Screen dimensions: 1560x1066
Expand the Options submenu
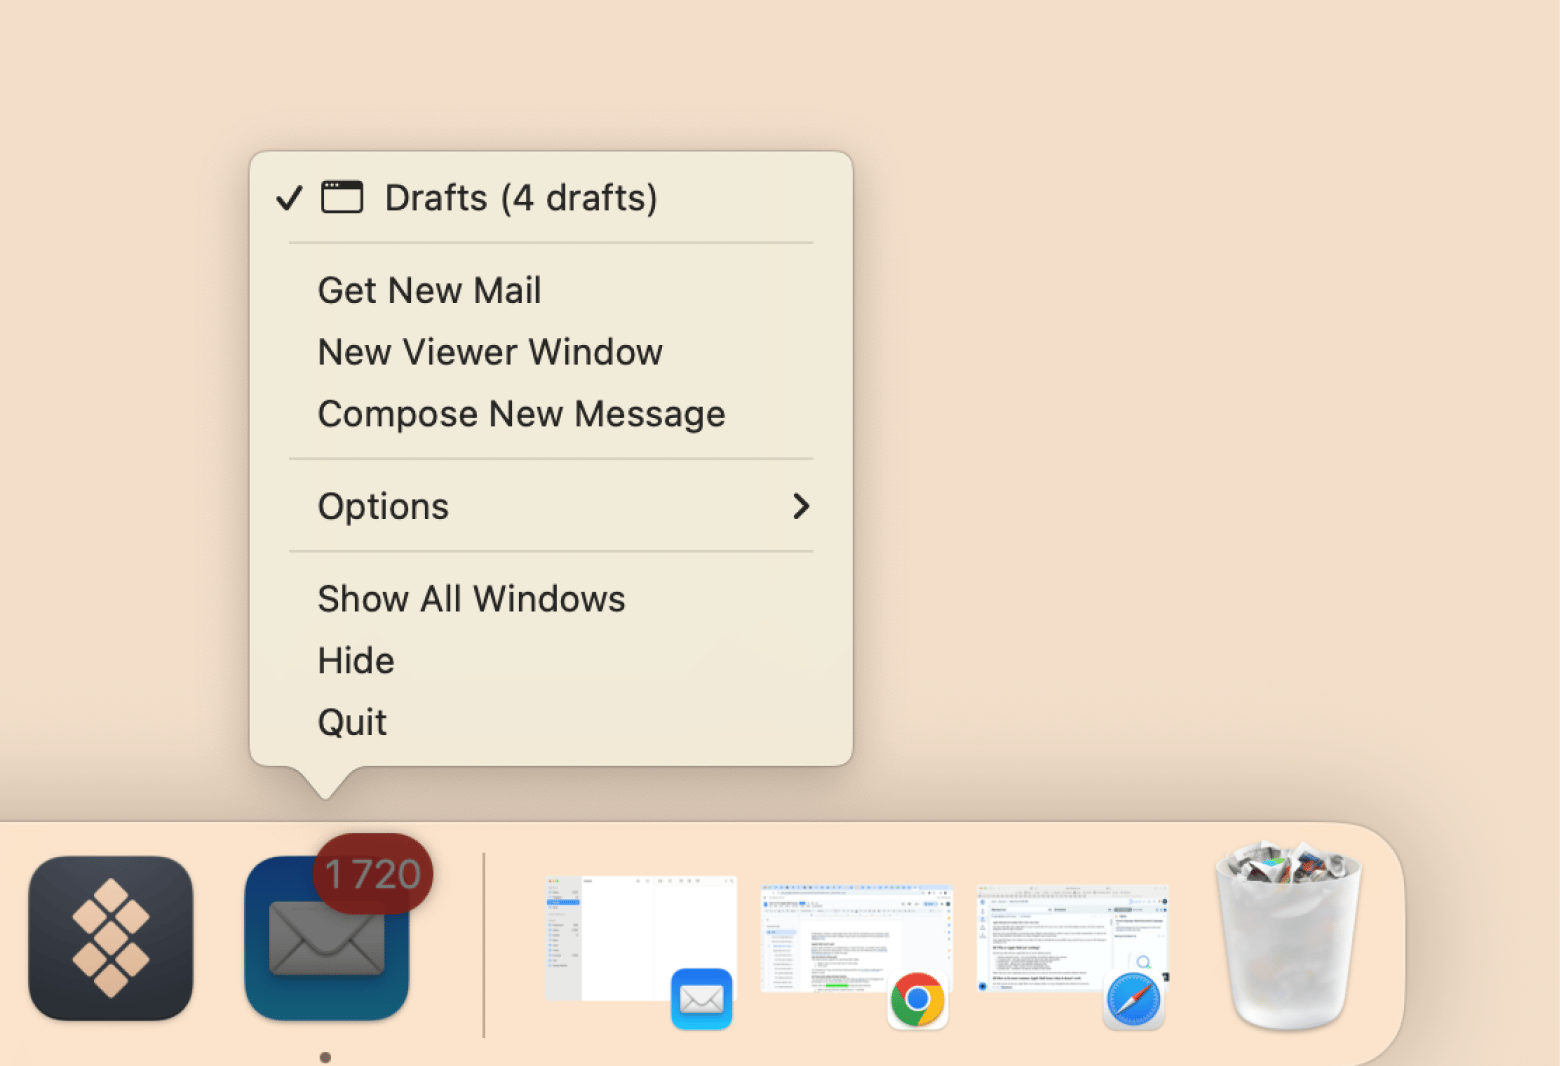click(x=384, y=506)
